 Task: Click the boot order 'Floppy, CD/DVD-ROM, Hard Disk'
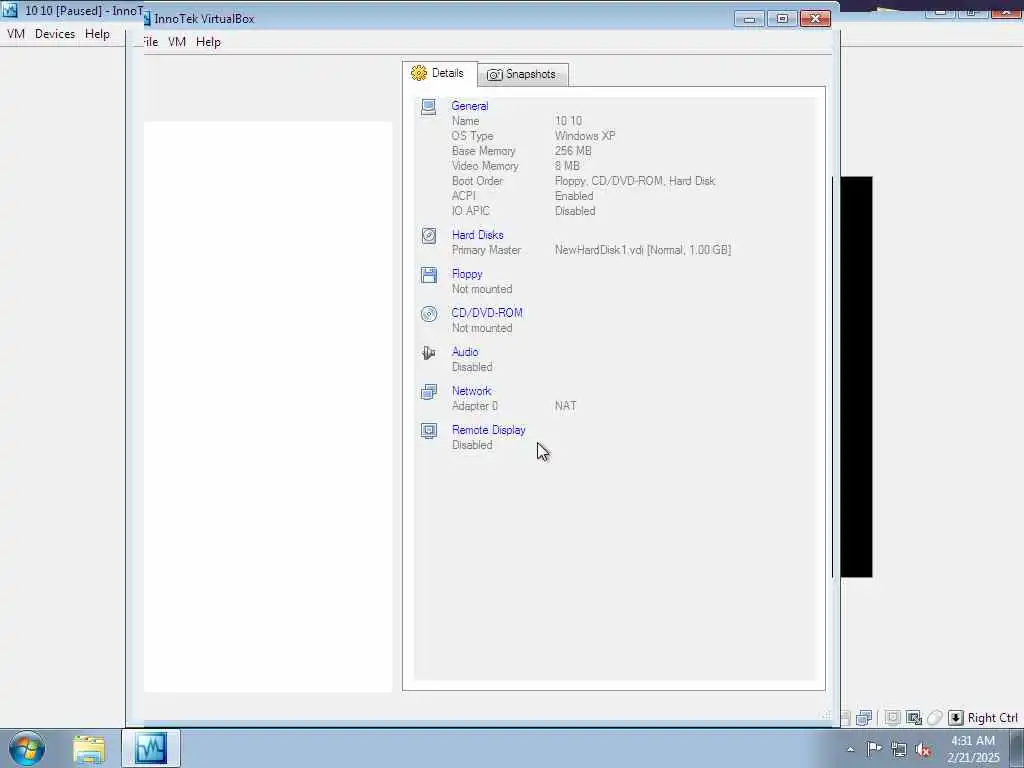click(x=635, y=181)
